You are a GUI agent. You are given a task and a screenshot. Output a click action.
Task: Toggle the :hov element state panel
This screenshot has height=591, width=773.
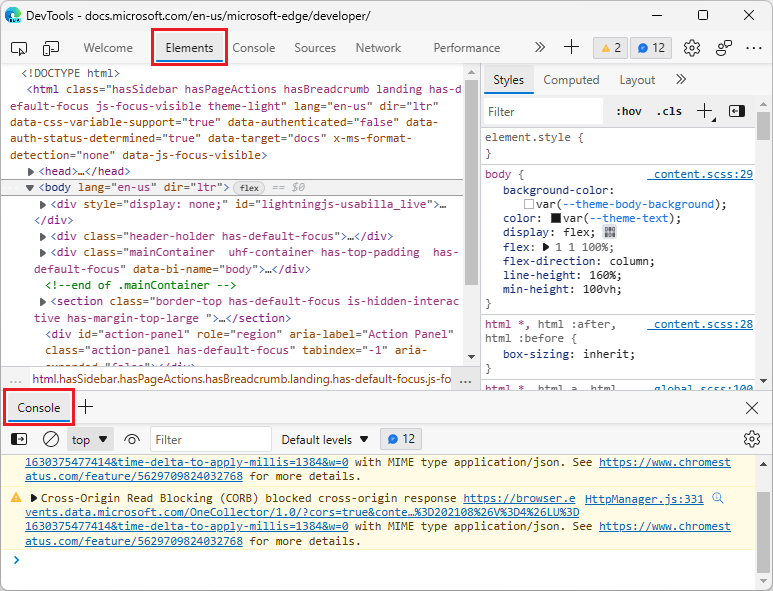coord(629,111)
